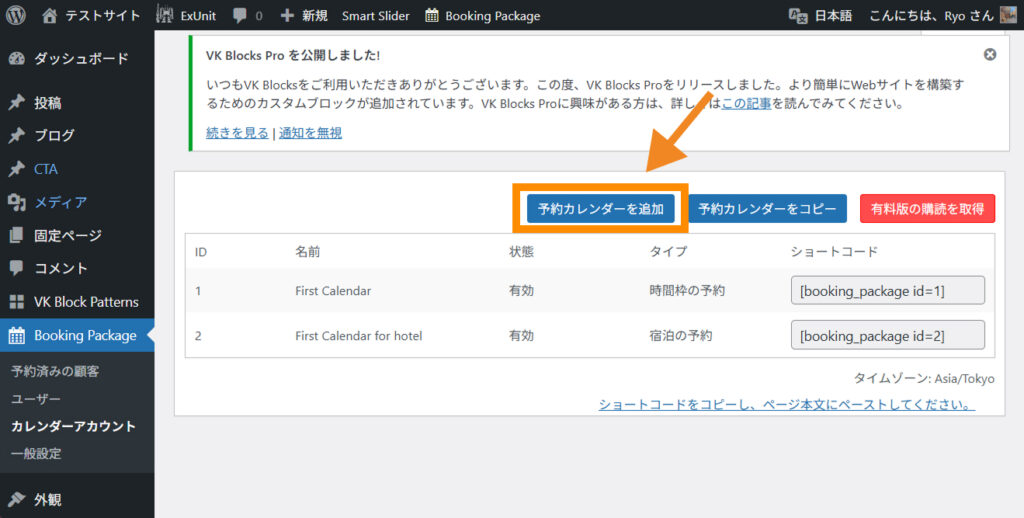Click the language switcher icon beside 日本語
Viewport: 1024px width, 518px height.
tap(798, 16)
